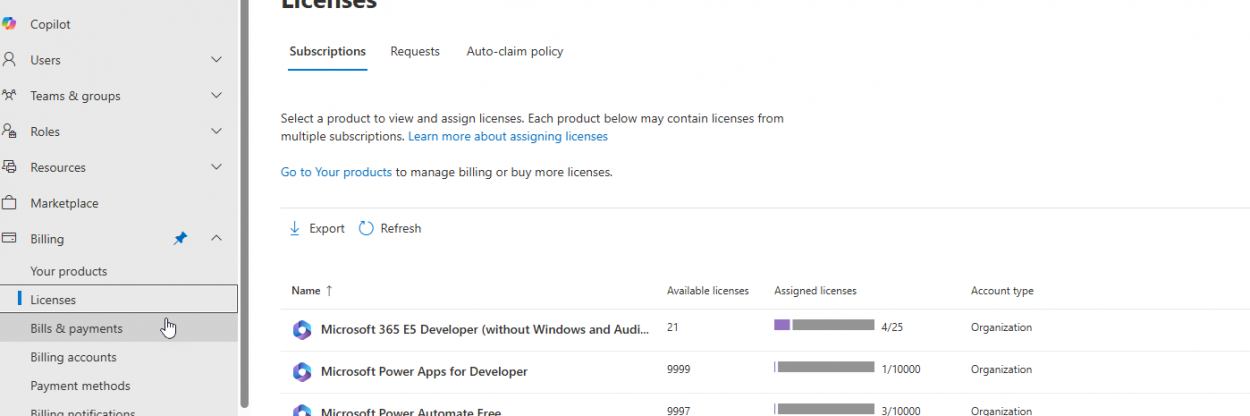Viewport: 1250px width, 416px height.
Task: Click the Marketplace bag icon
Action: click(9, 203)
